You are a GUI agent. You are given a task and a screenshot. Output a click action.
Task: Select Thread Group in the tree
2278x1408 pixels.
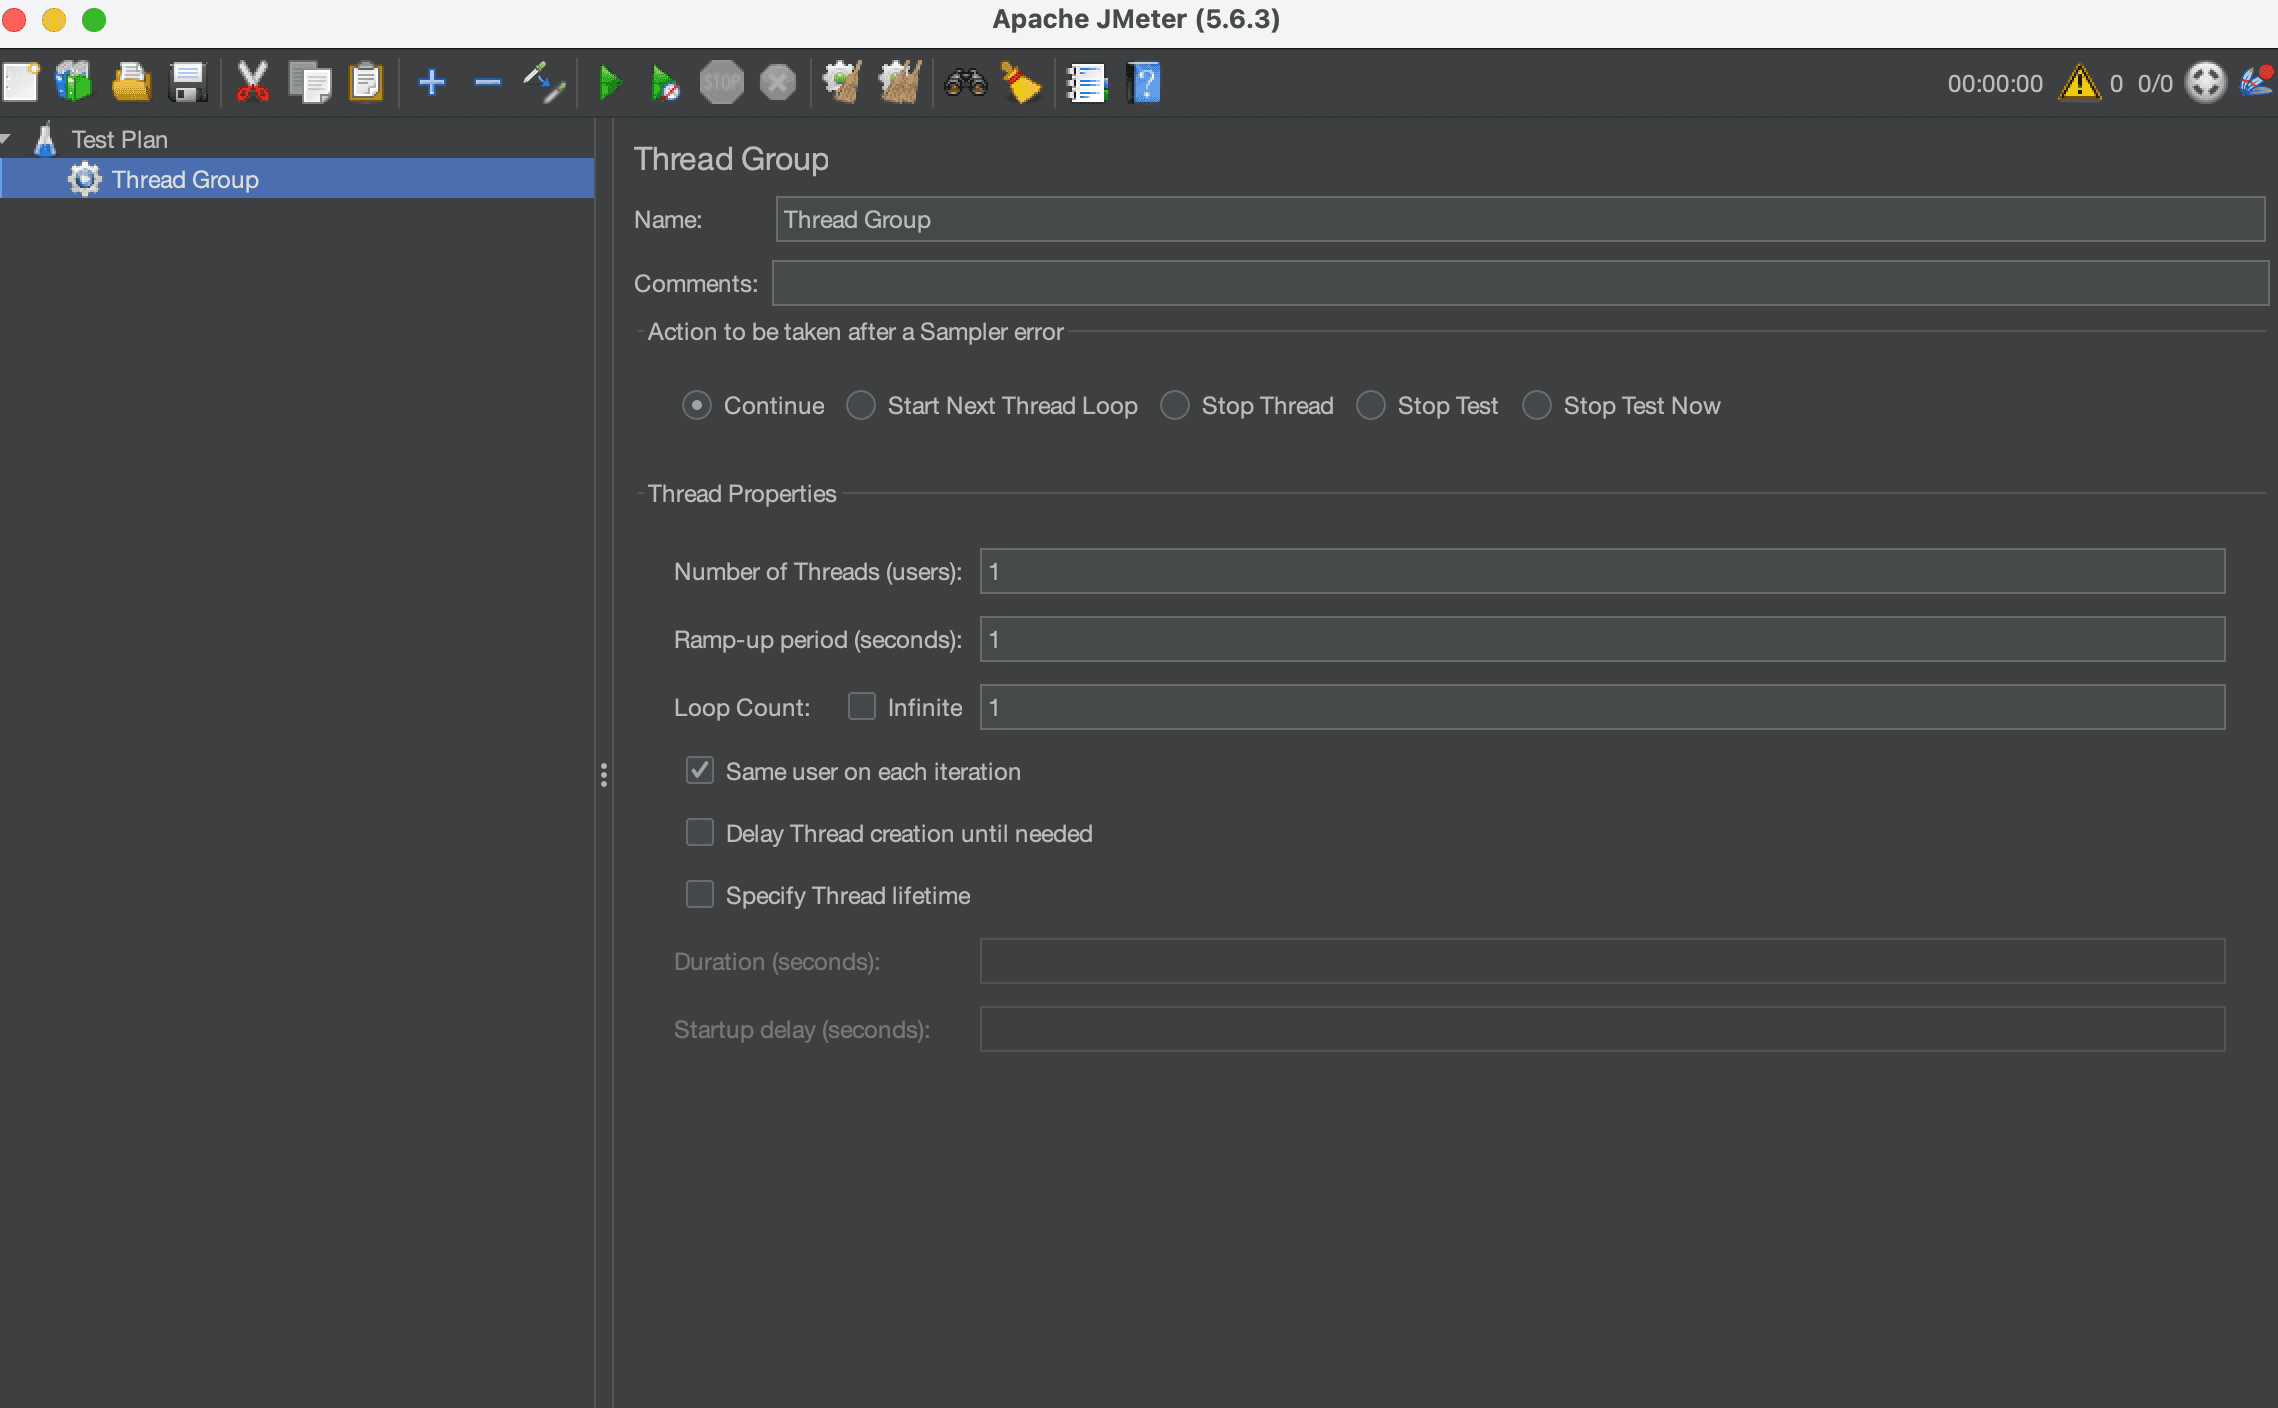(x=184, y=179)
